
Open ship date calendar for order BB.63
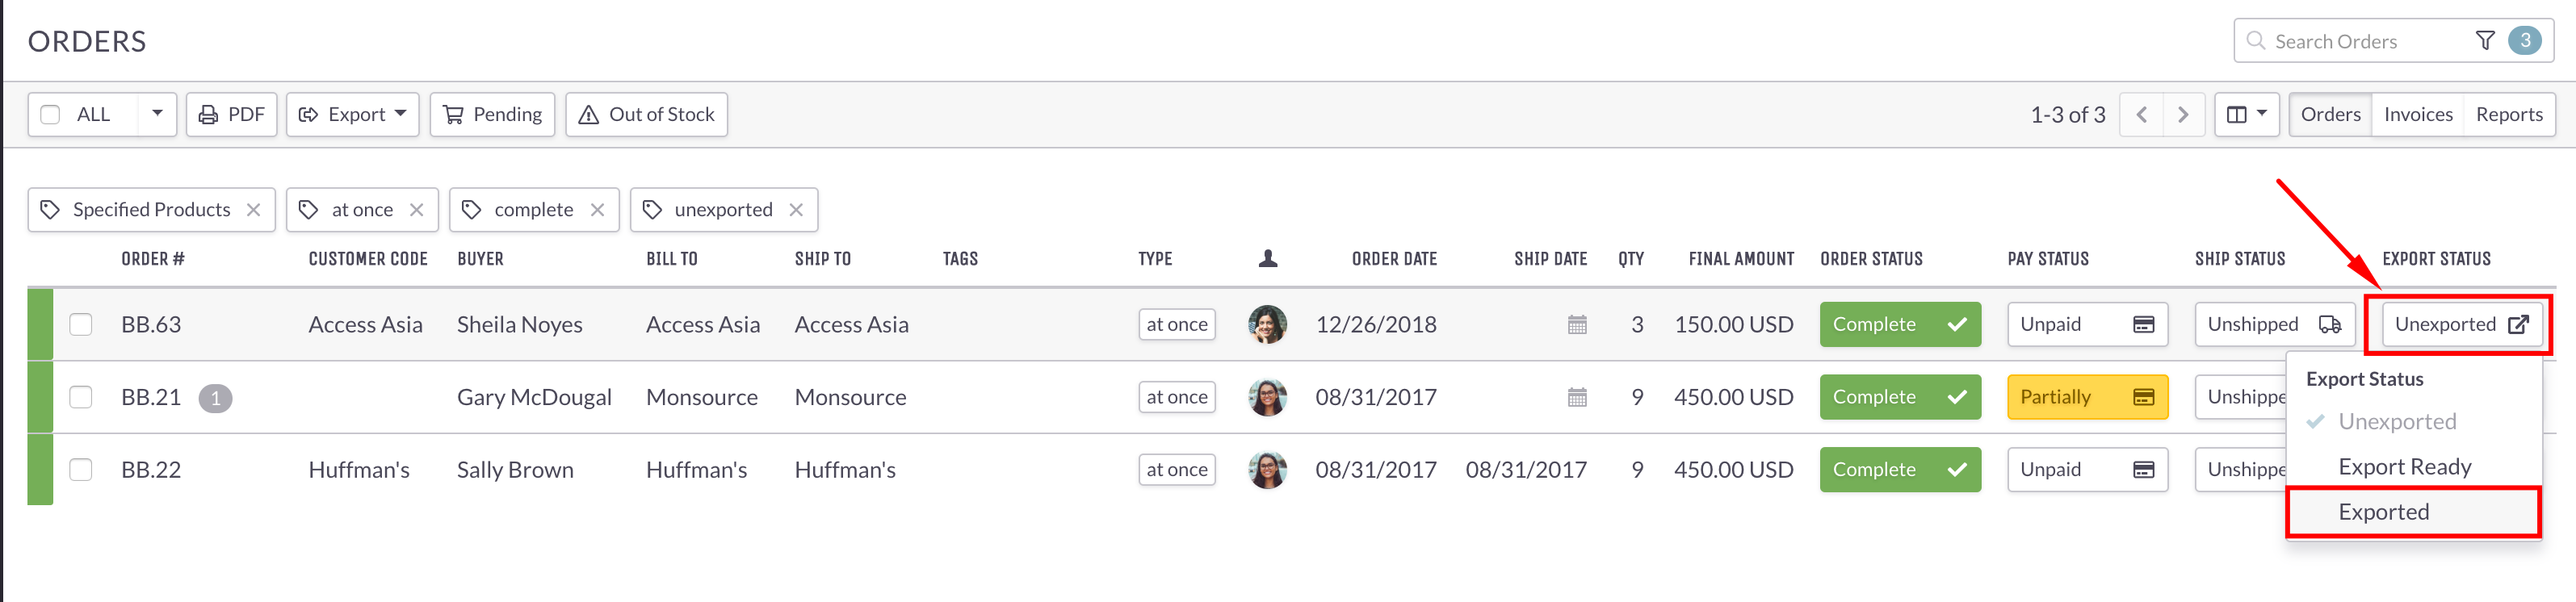(x=1577, y=325)
